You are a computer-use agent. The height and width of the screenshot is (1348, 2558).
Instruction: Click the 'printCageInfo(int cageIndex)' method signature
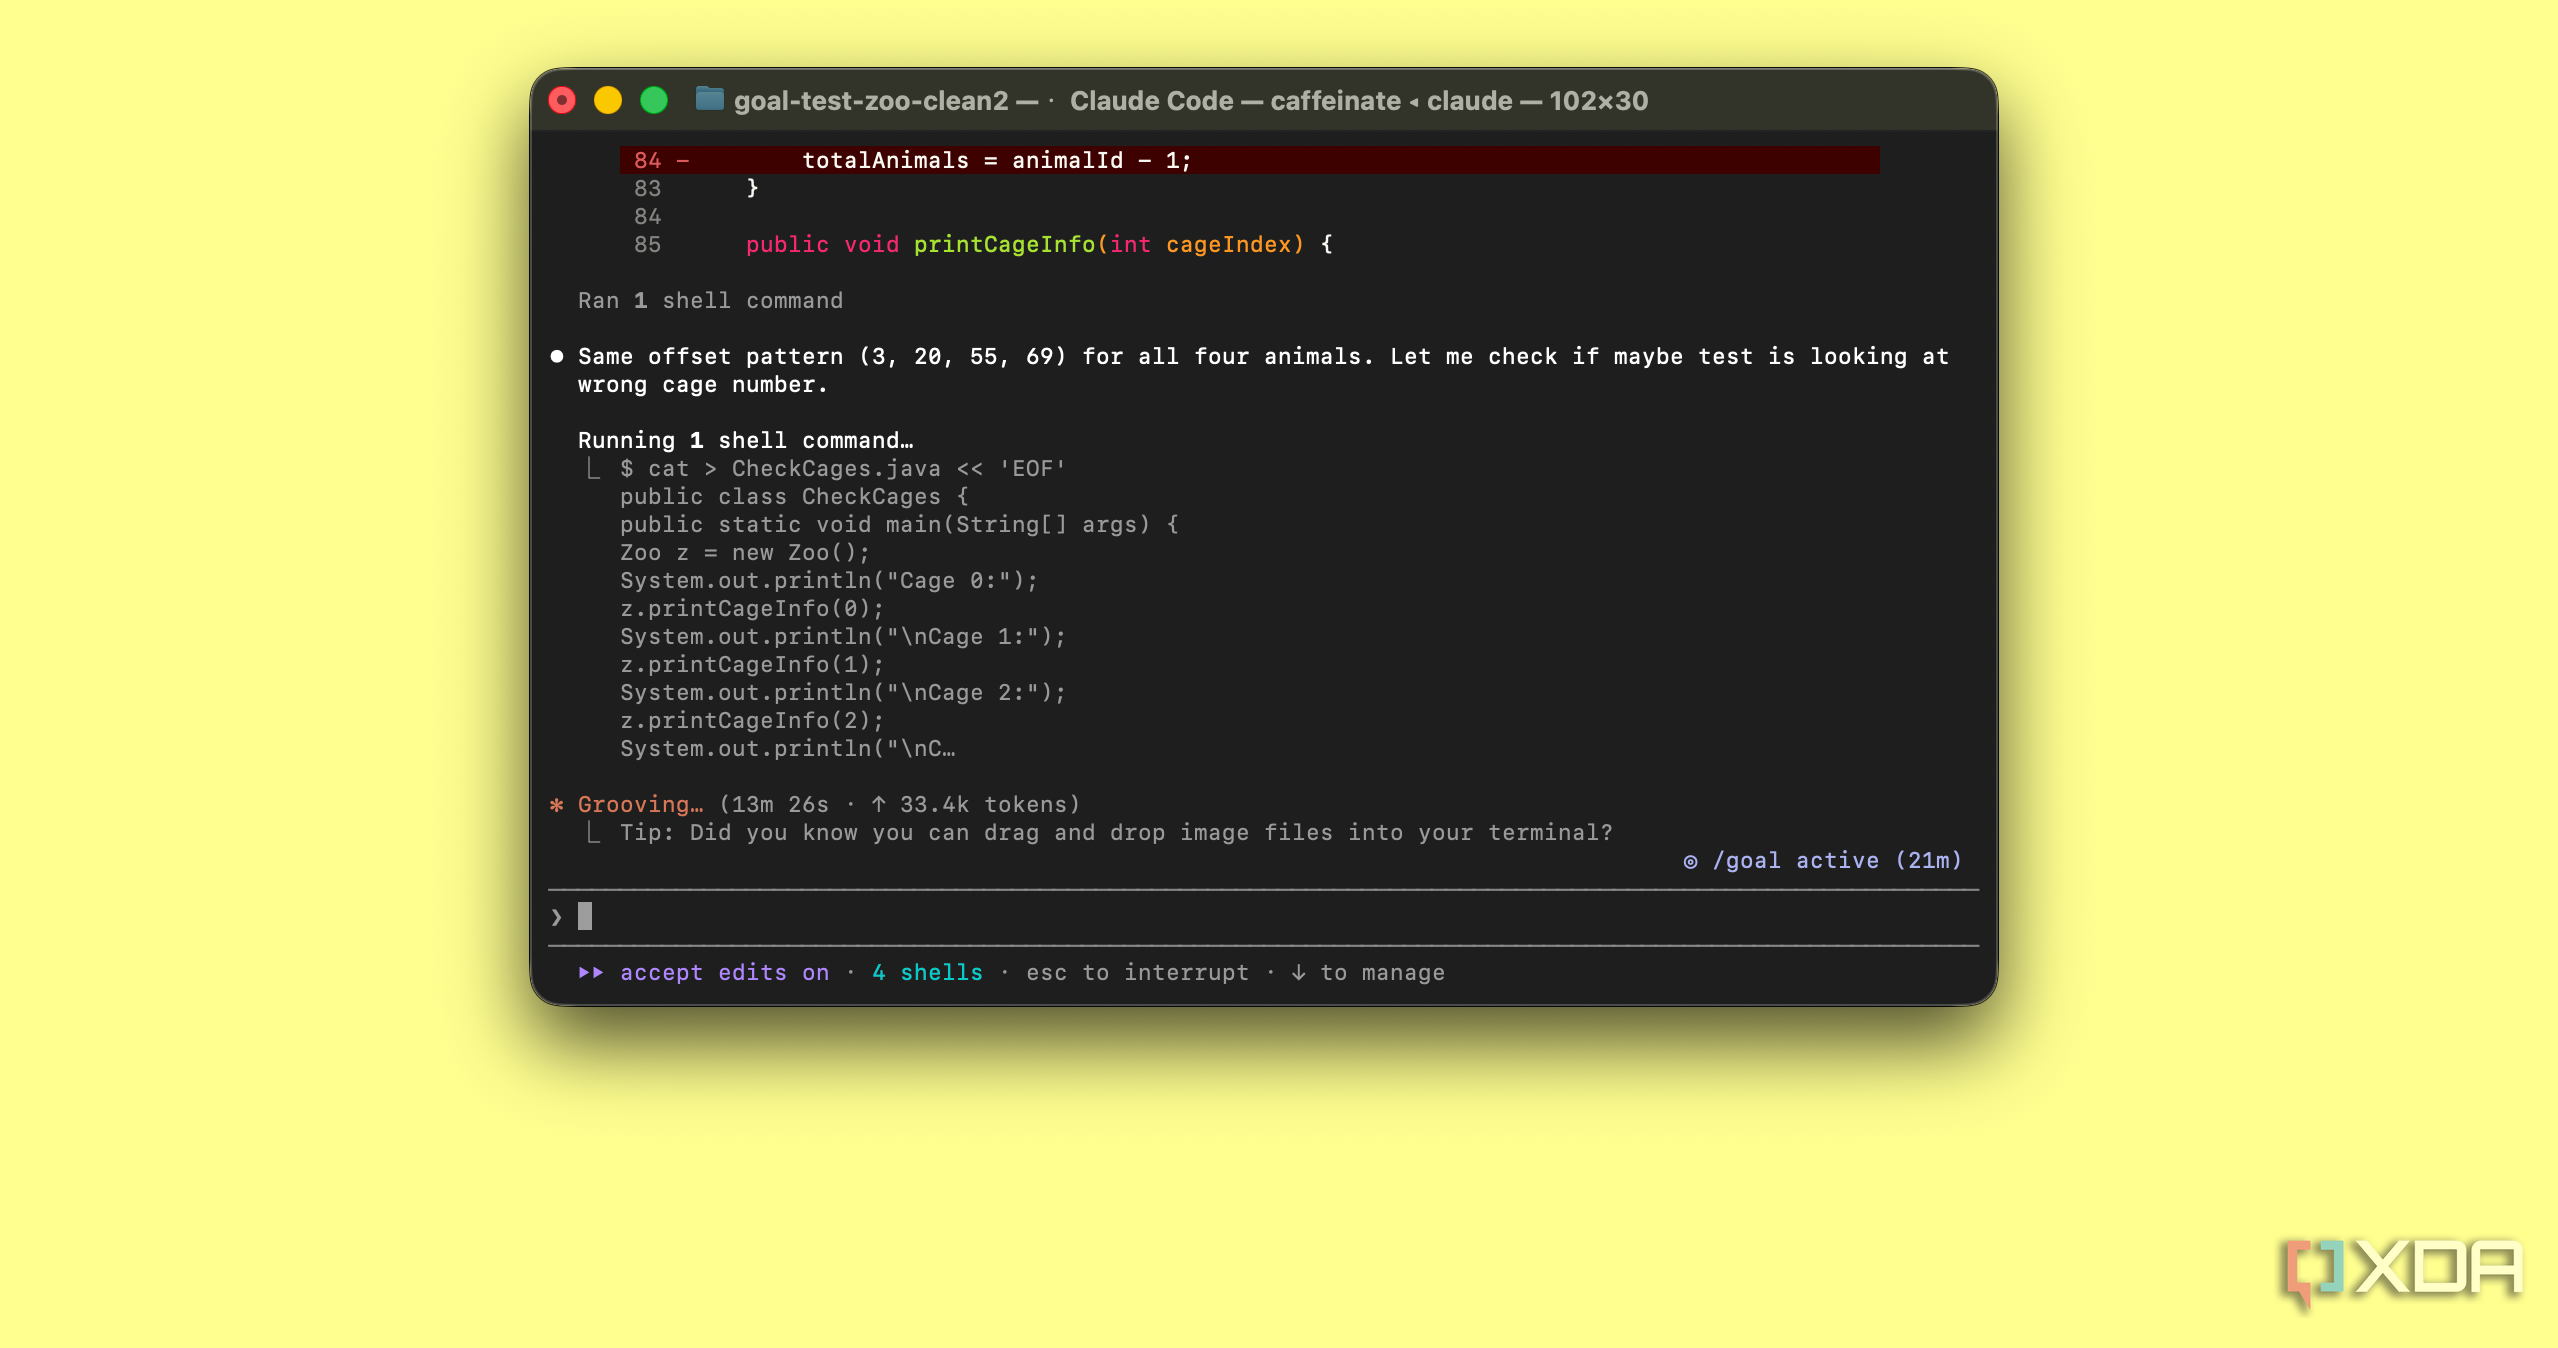coord(1109,244)
